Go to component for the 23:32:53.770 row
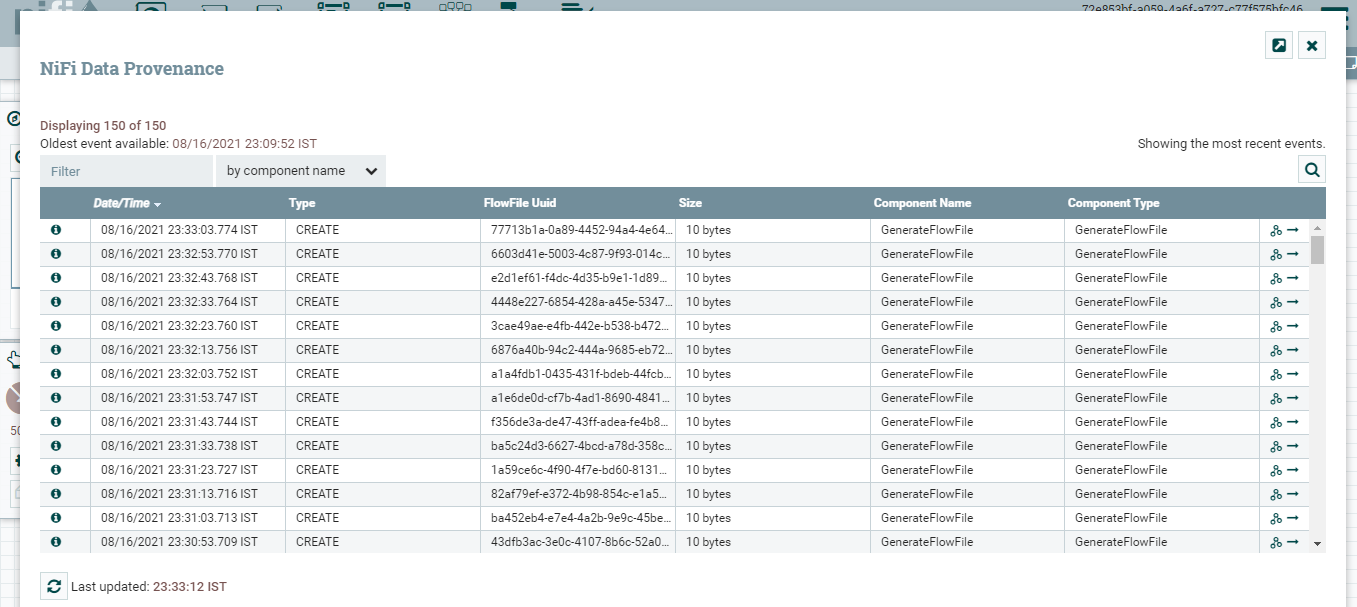 tap(1293, 253)
